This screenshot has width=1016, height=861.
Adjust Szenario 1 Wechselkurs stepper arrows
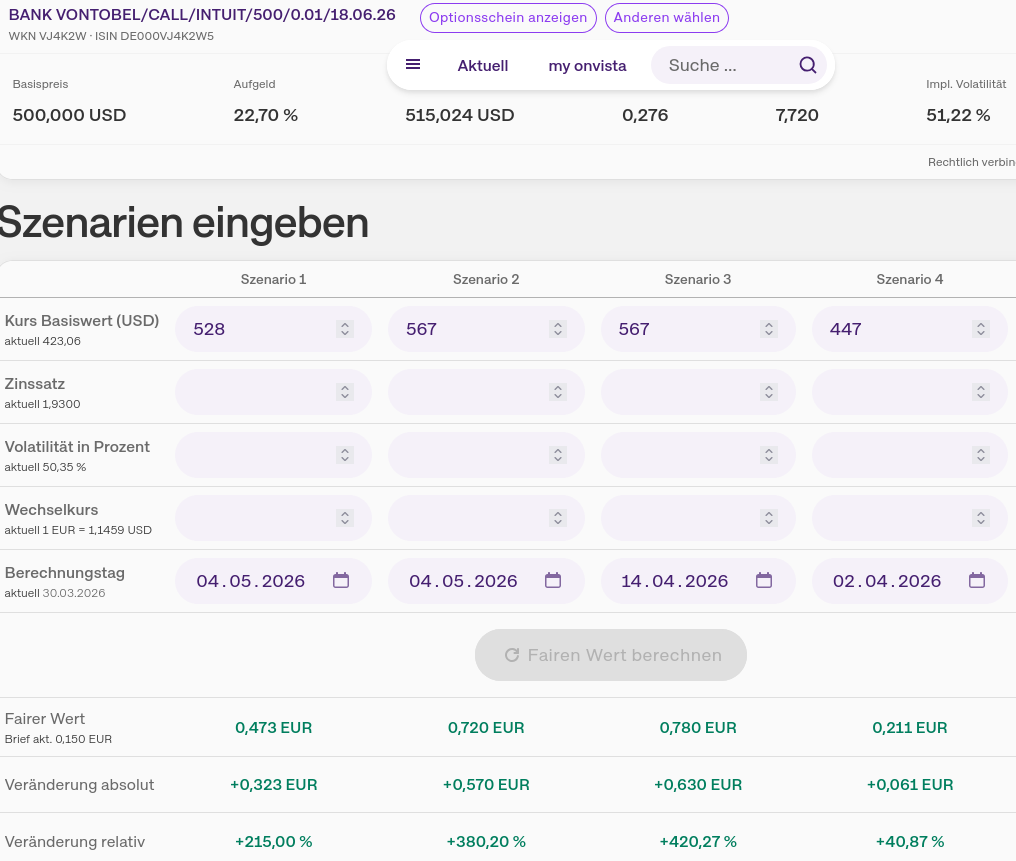point(345,518)
